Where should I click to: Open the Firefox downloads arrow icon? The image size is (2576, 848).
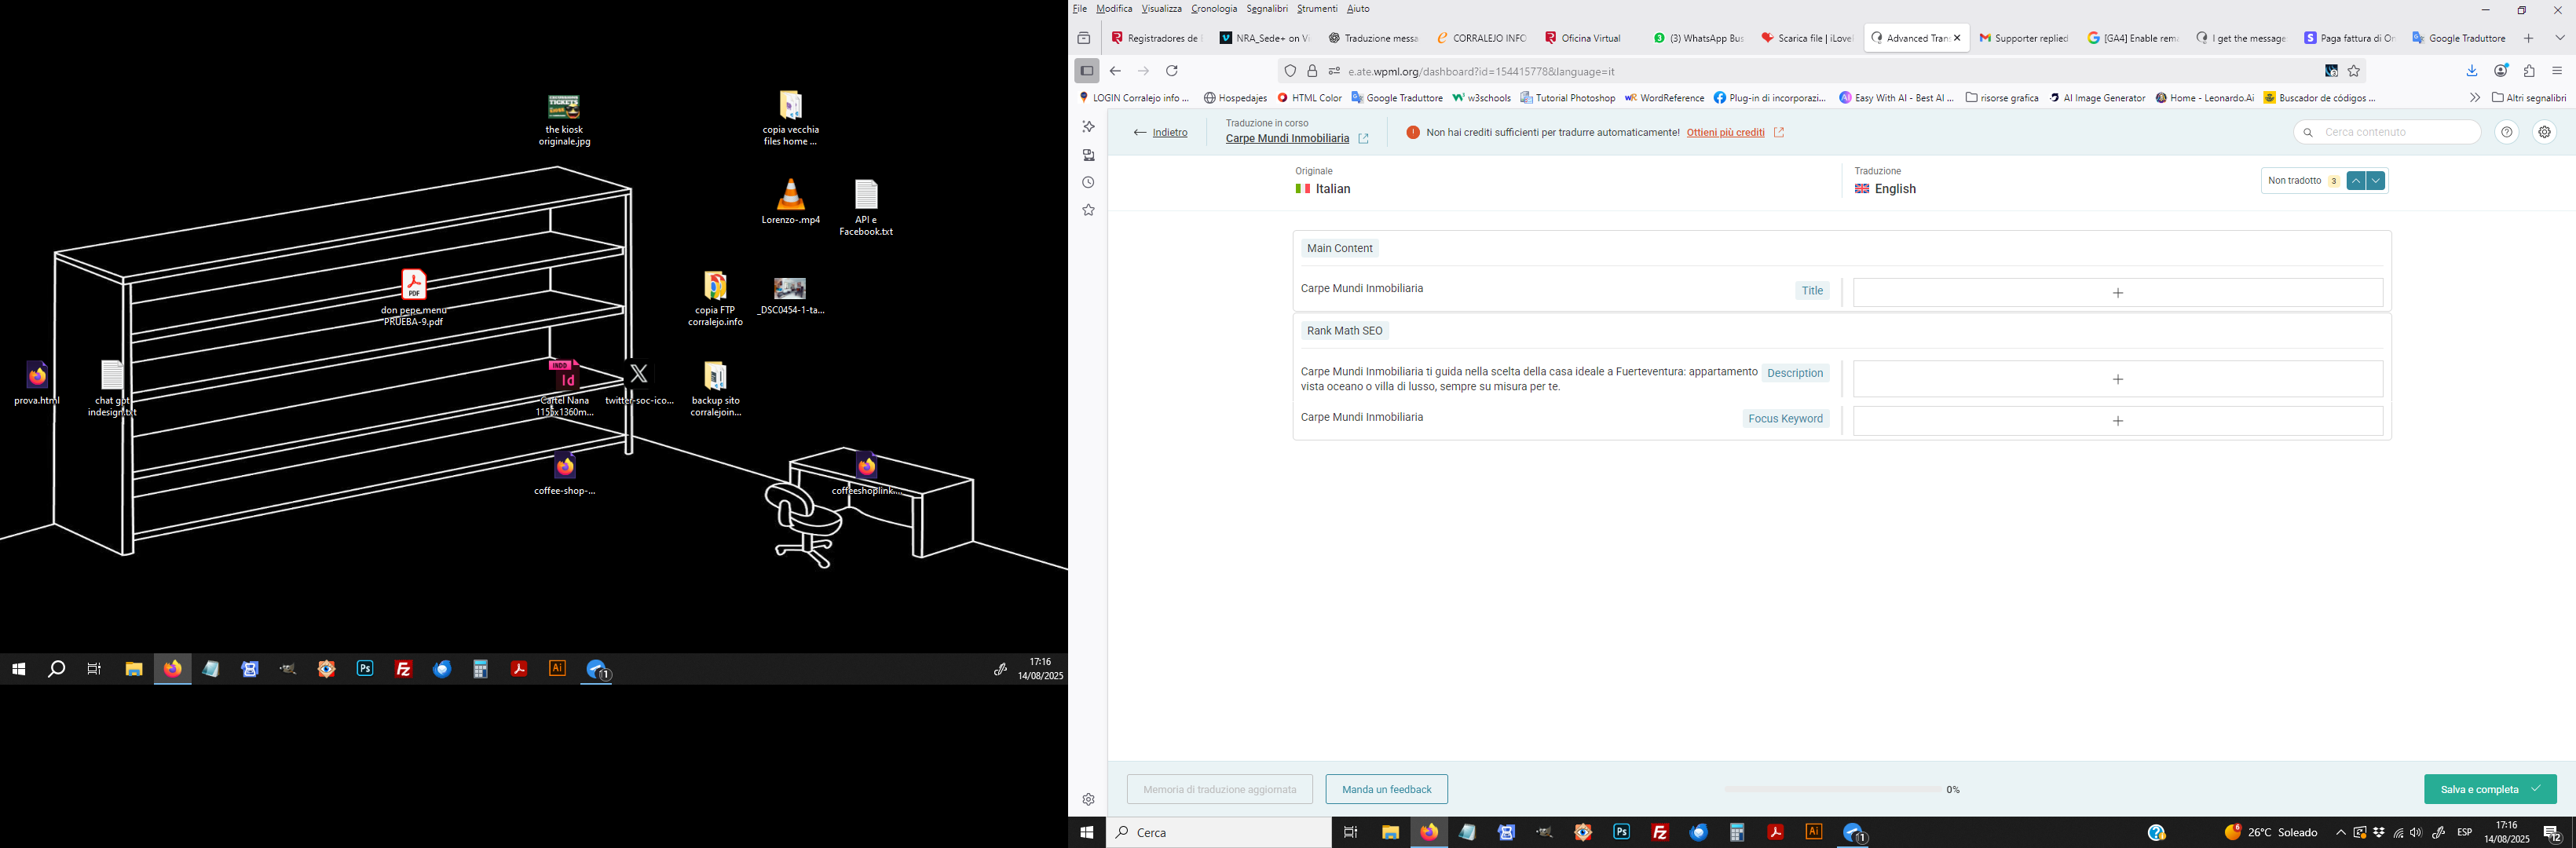tap(2472, 71)
